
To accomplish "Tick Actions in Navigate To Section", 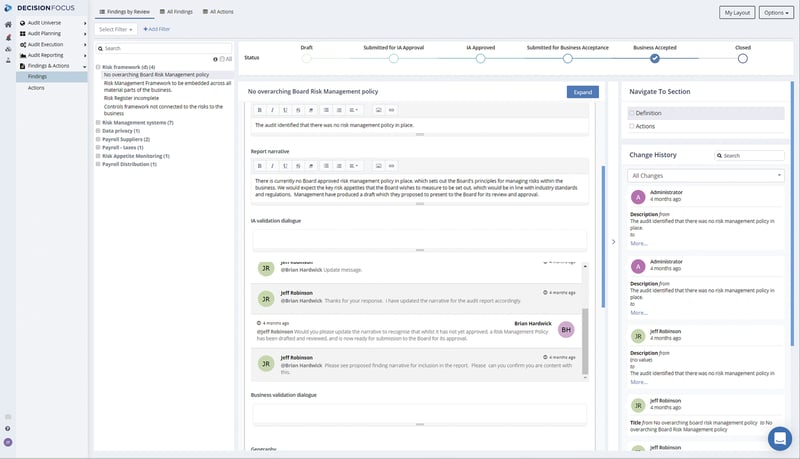I will point(632,126).
